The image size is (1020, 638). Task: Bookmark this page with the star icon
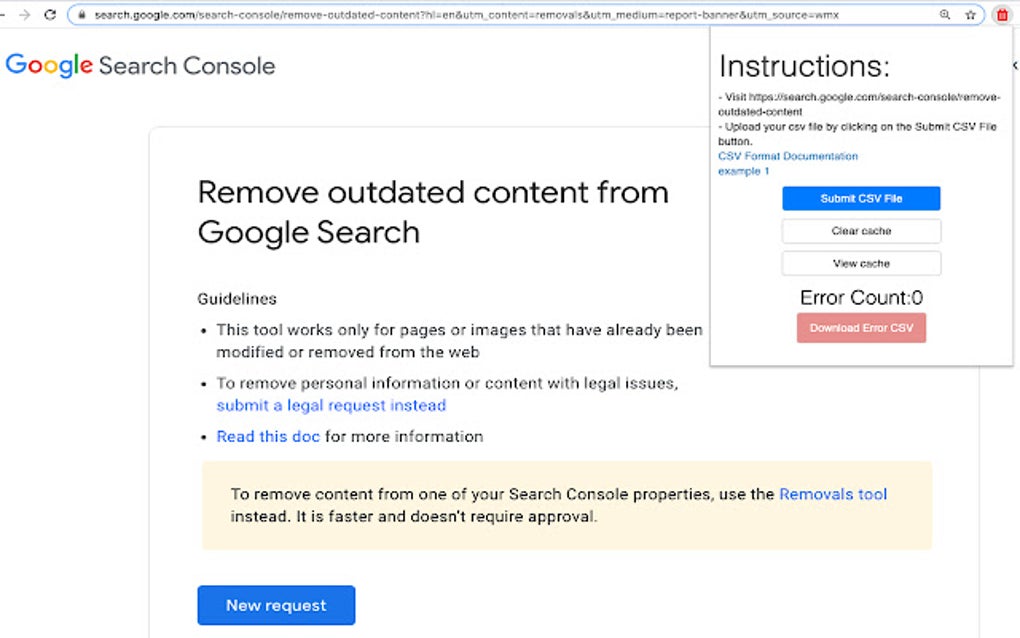970,15
